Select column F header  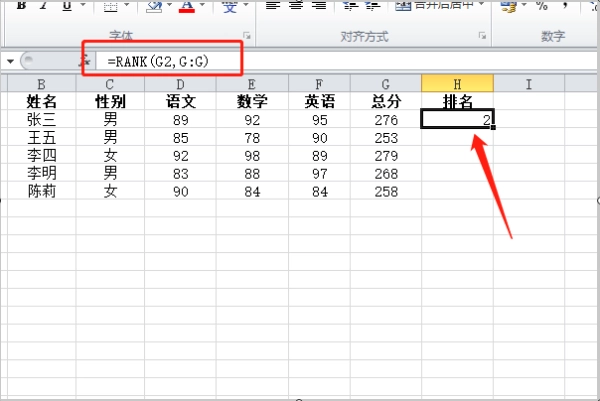click(x=319, y=84)
